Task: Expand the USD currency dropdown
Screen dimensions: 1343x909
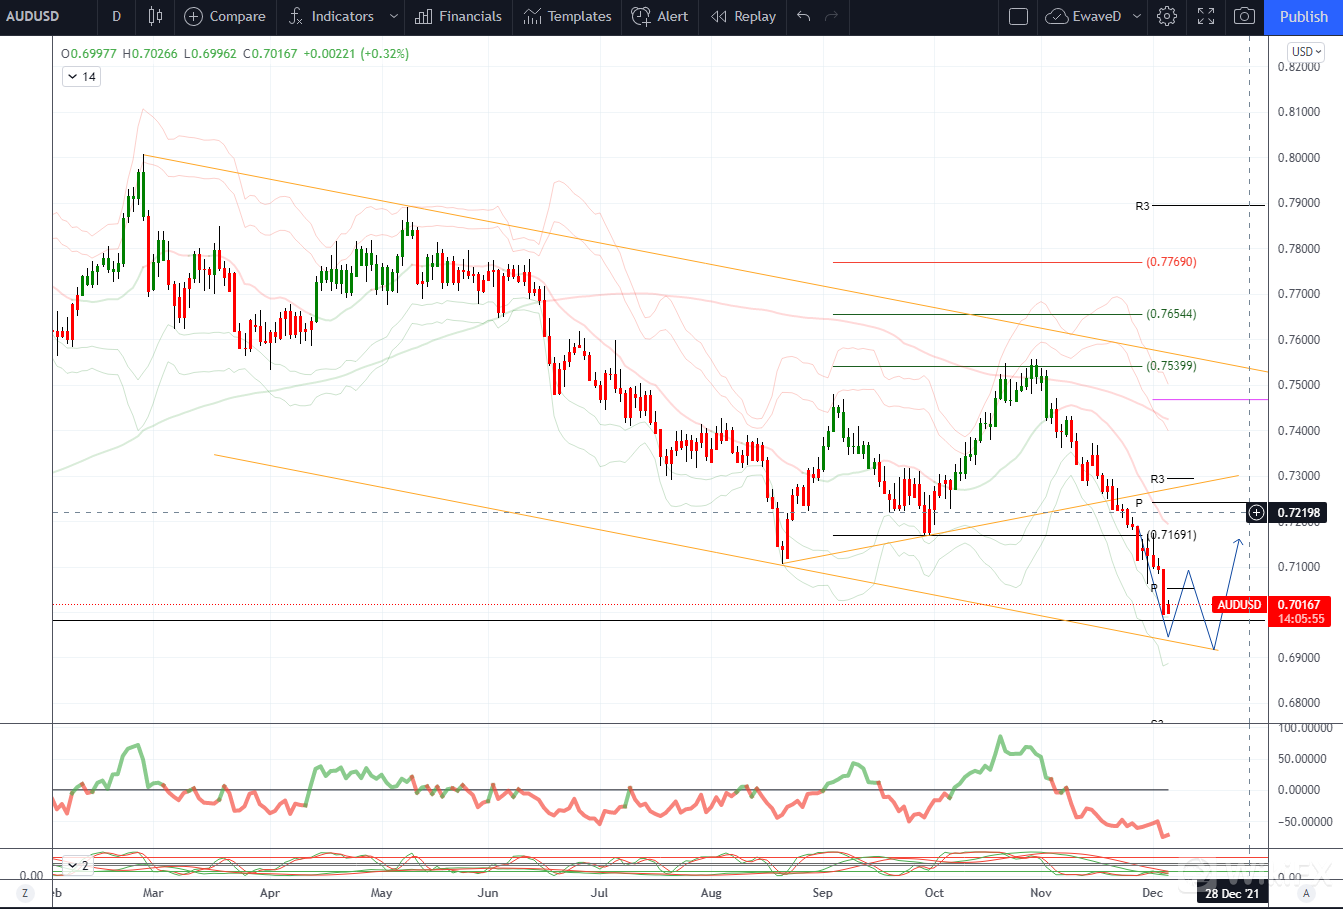Action: point(1306,51)
